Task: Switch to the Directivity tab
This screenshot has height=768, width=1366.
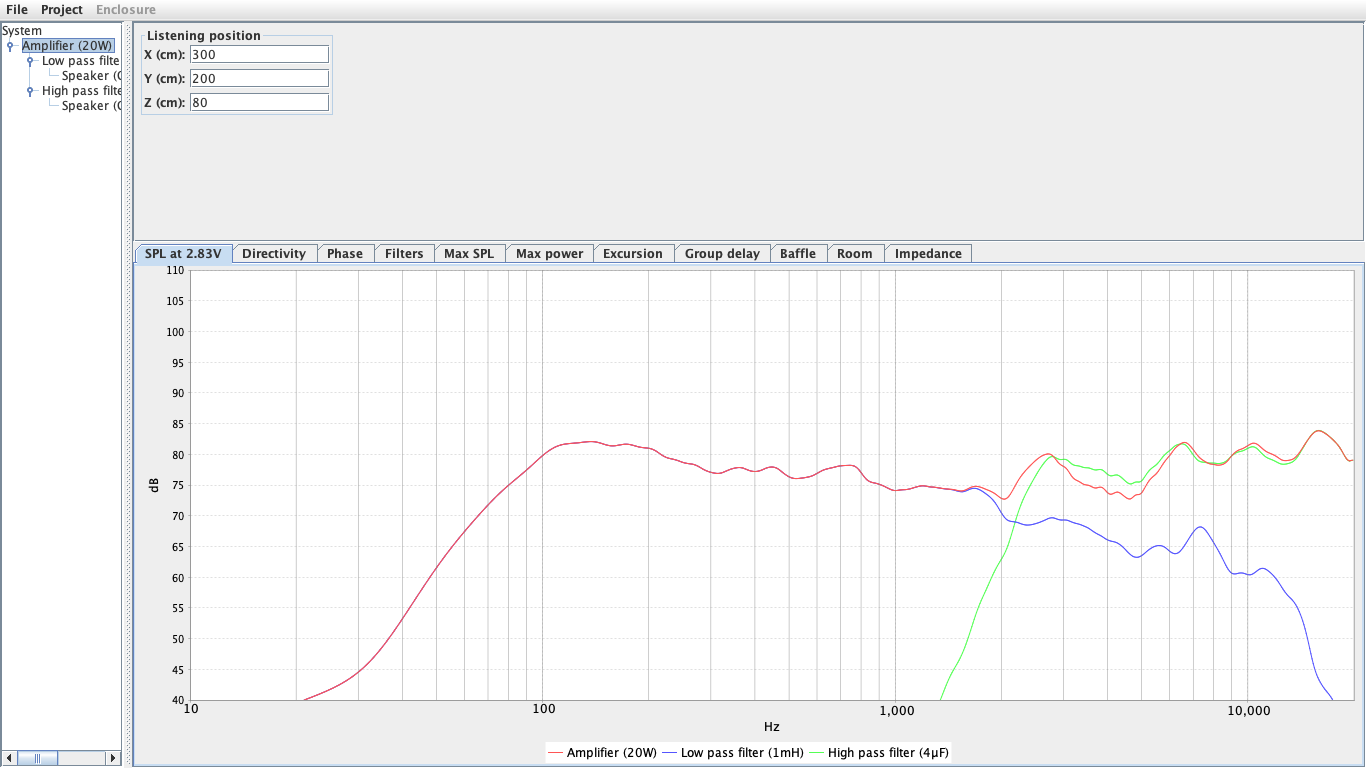Action: [x=274, y=253]
